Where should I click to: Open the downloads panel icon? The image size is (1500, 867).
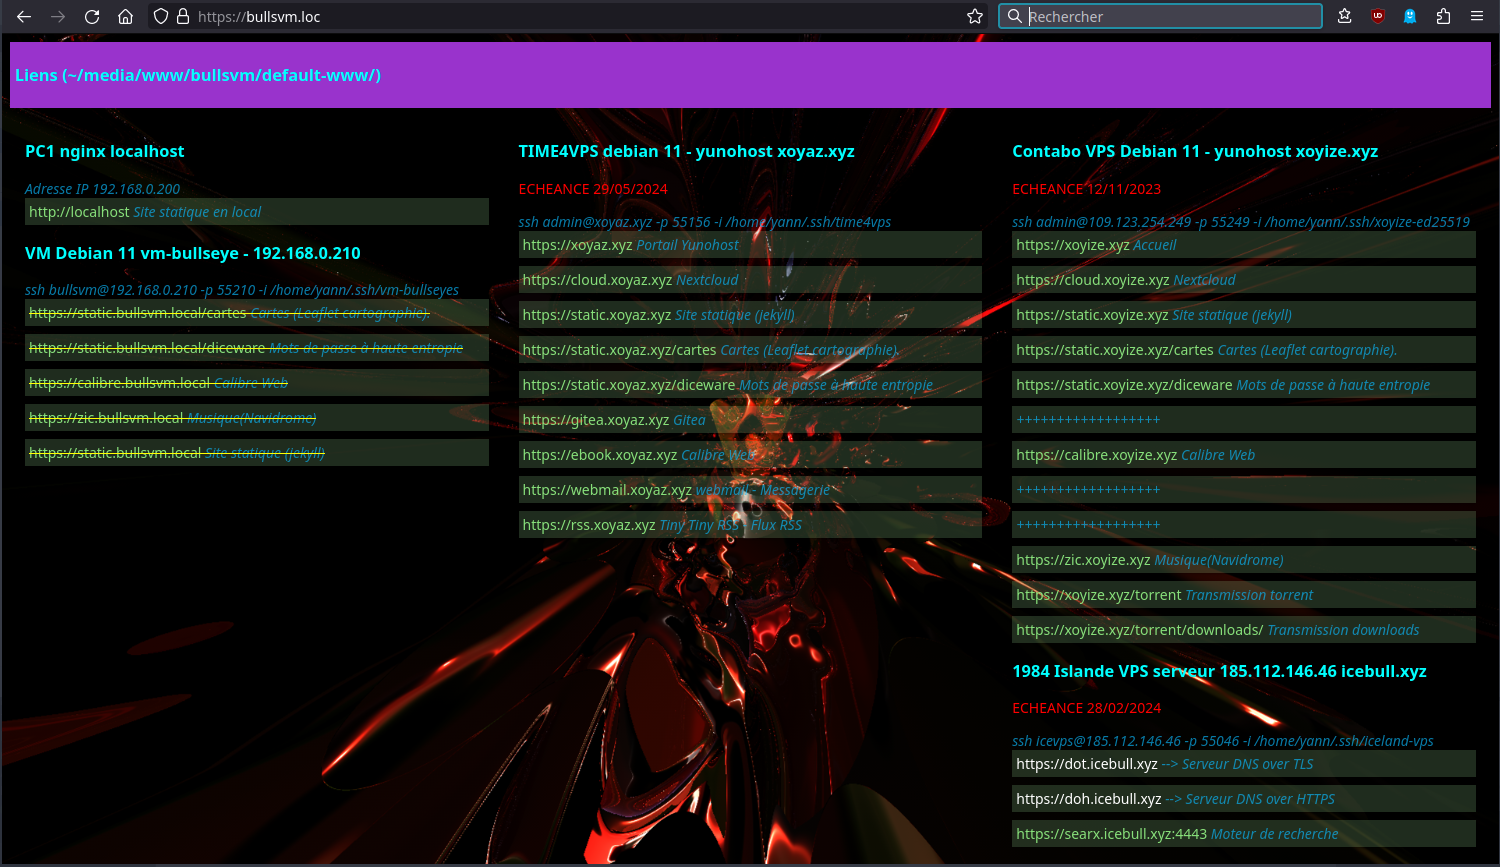(x=1345, y=17)
